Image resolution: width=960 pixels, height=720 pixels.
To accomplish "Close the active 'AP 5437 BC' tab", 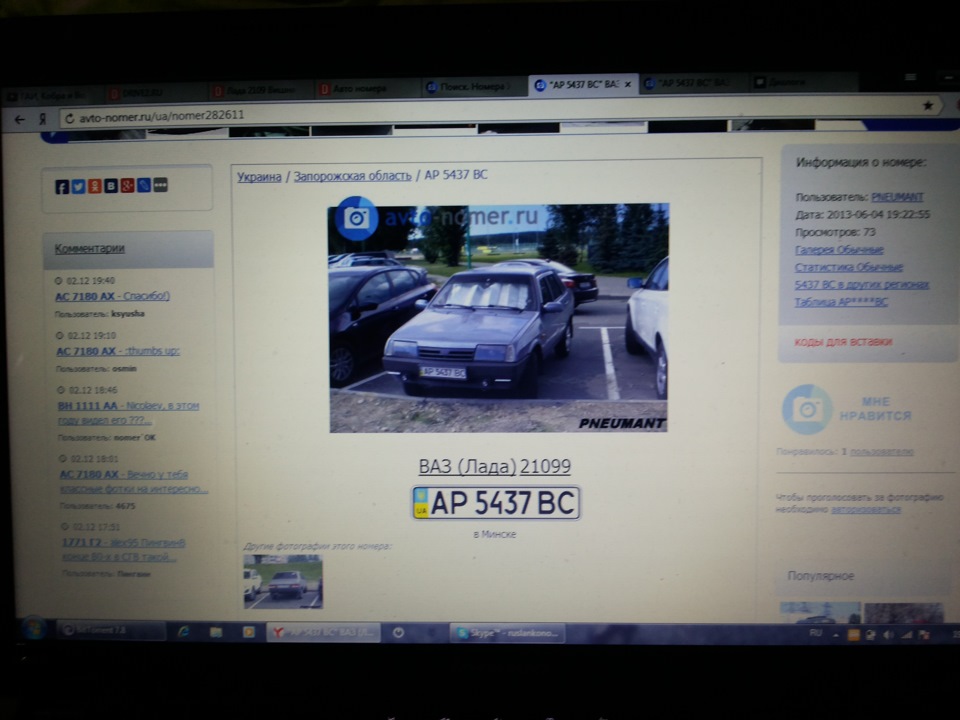I will click(x=628, y=84).
